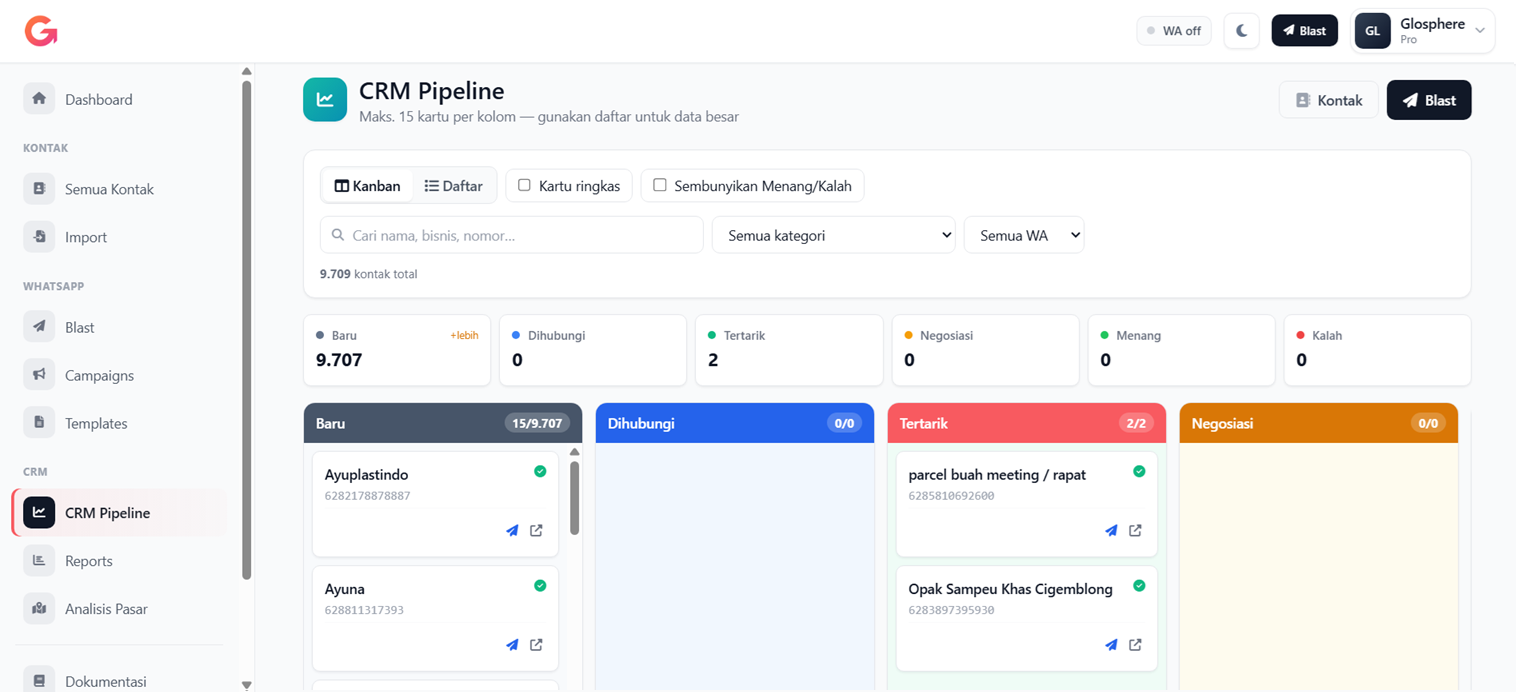Switch to Kanban view tab

367,186
